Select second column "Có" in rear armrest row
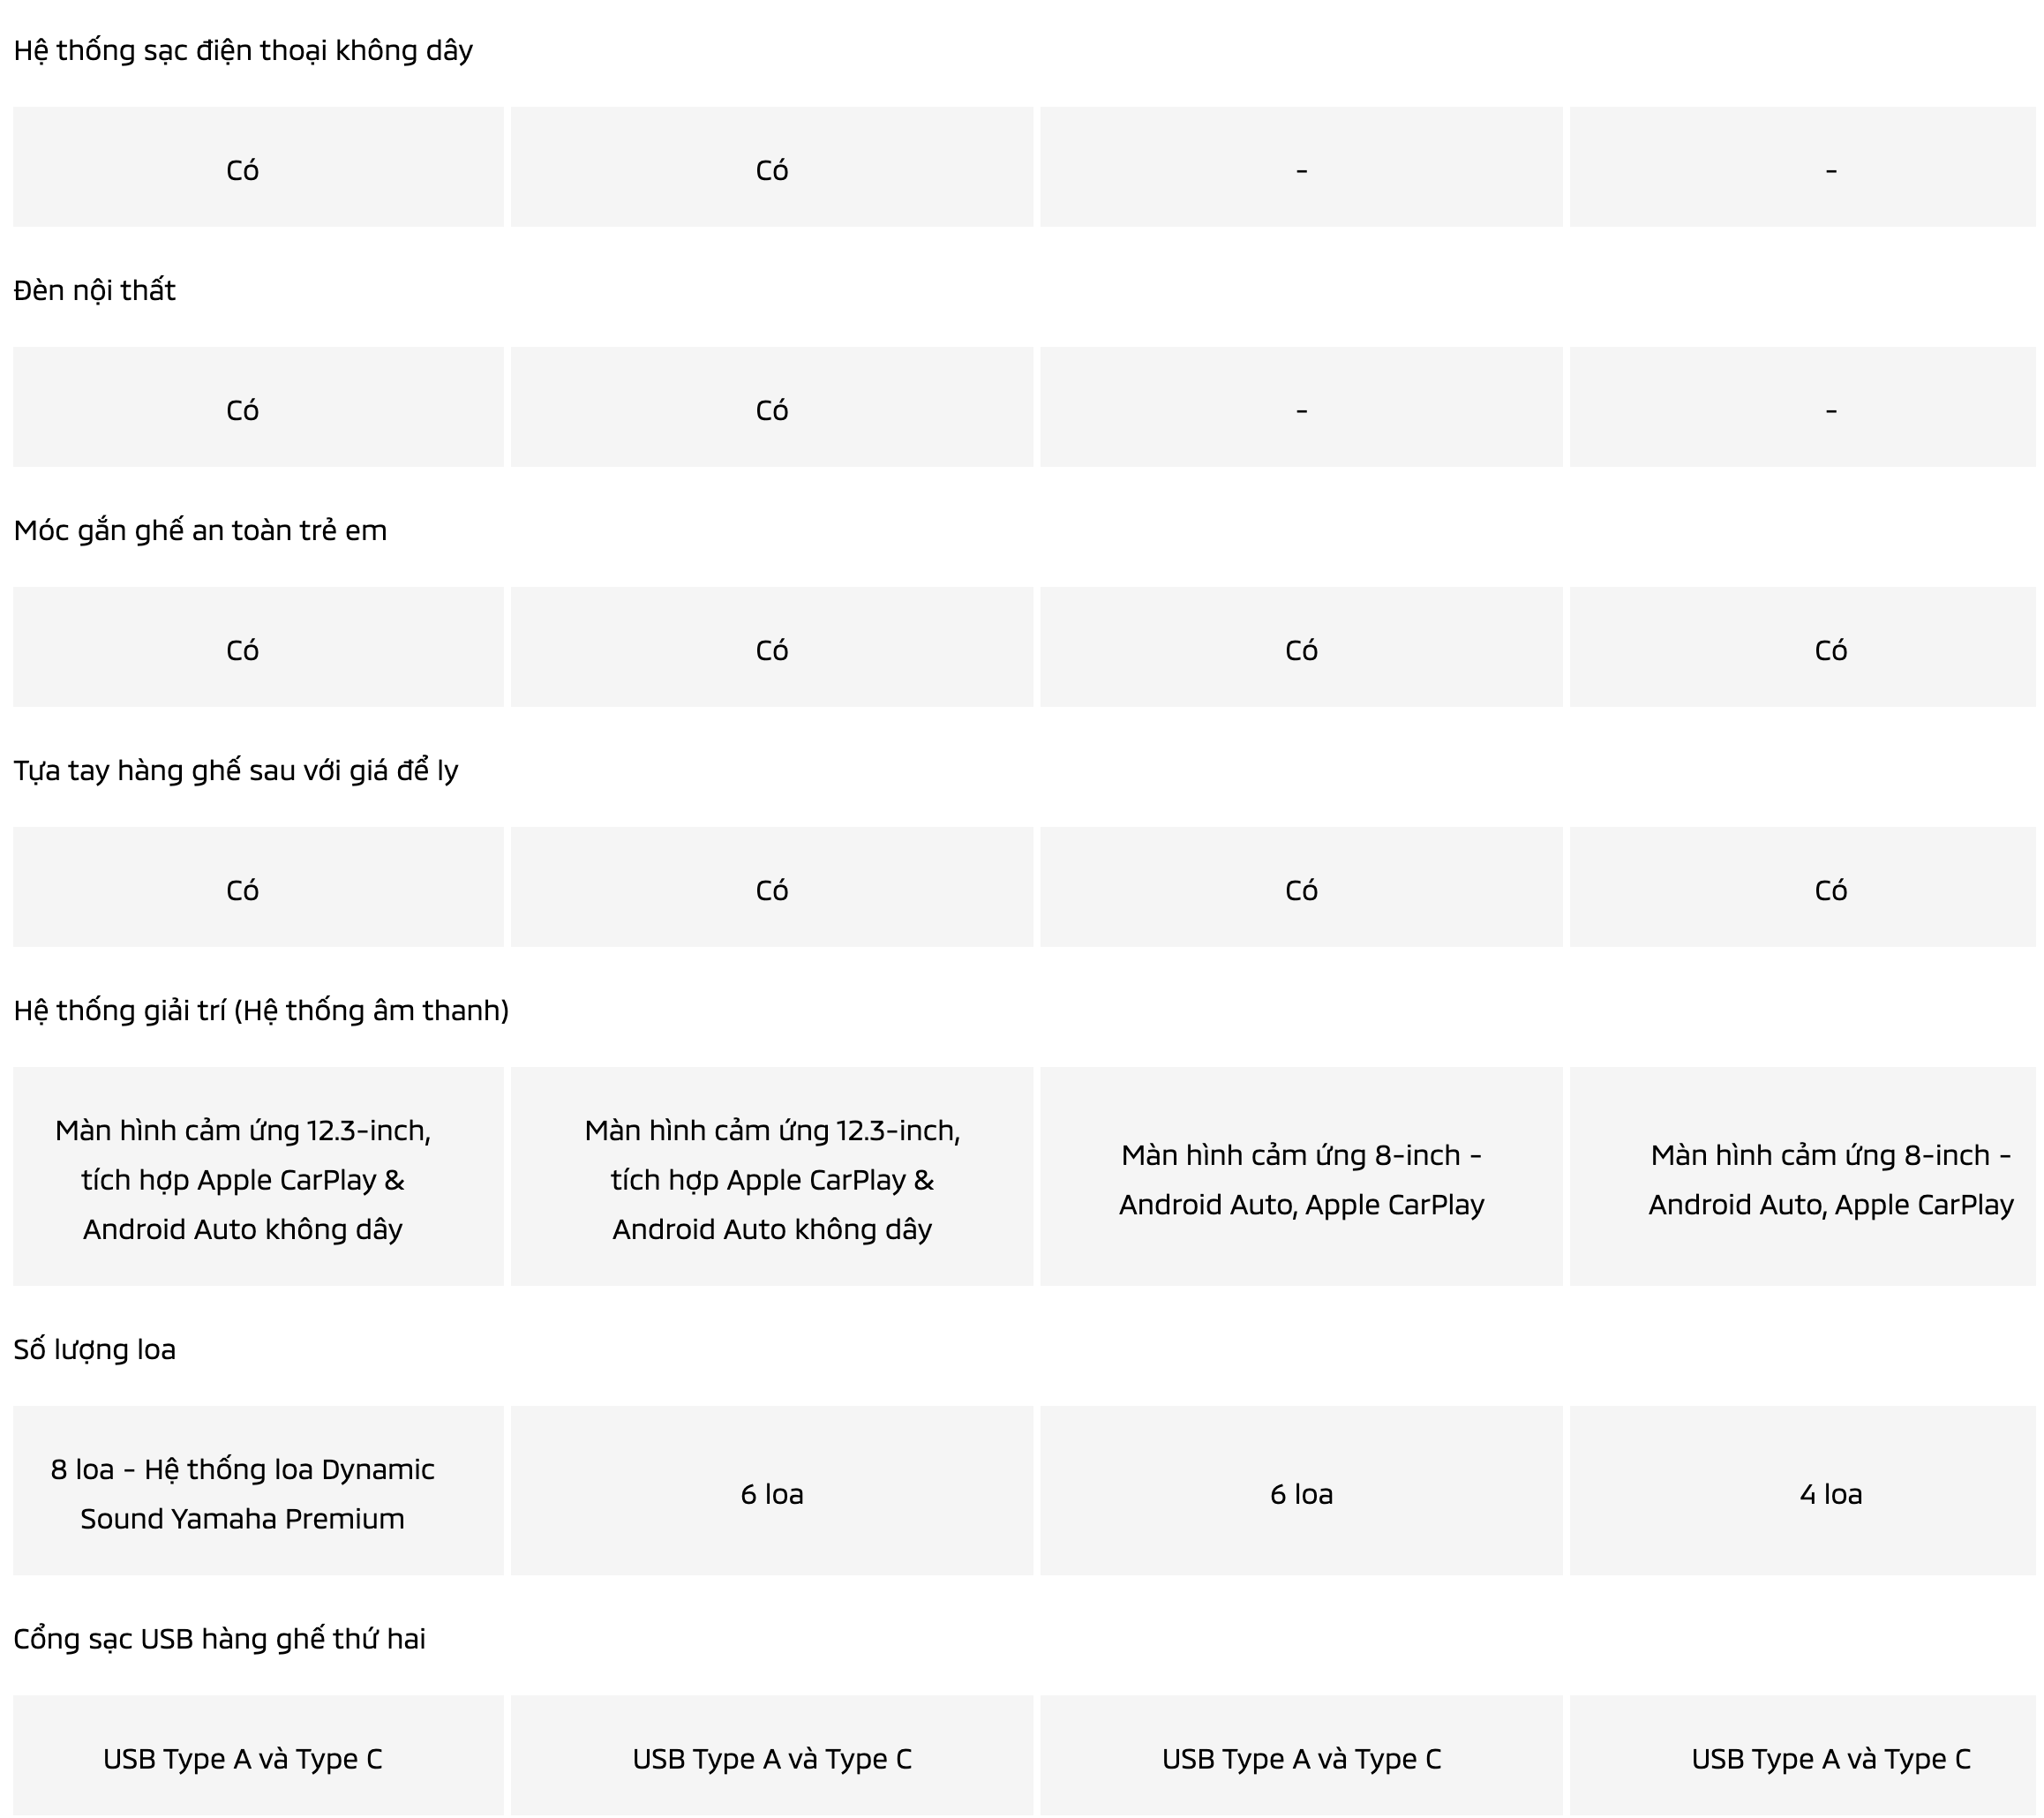The height and width of the screenshot is (1818, 2044). click(x=772, y=890)
